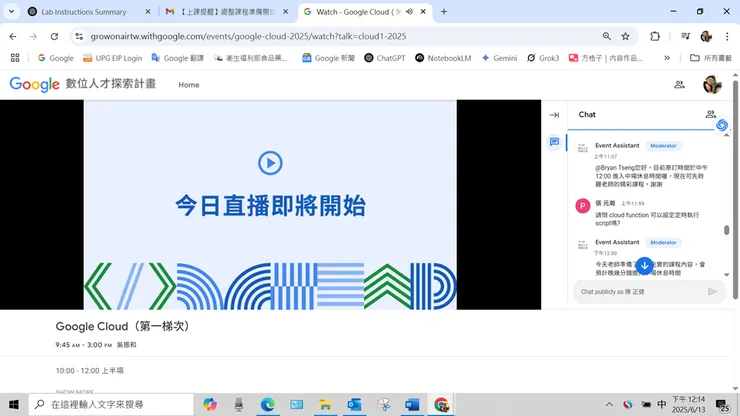Open the side extension swirl icon
Image resolution: width=740 pixels, height=416 pixels.
coord(722,125)
